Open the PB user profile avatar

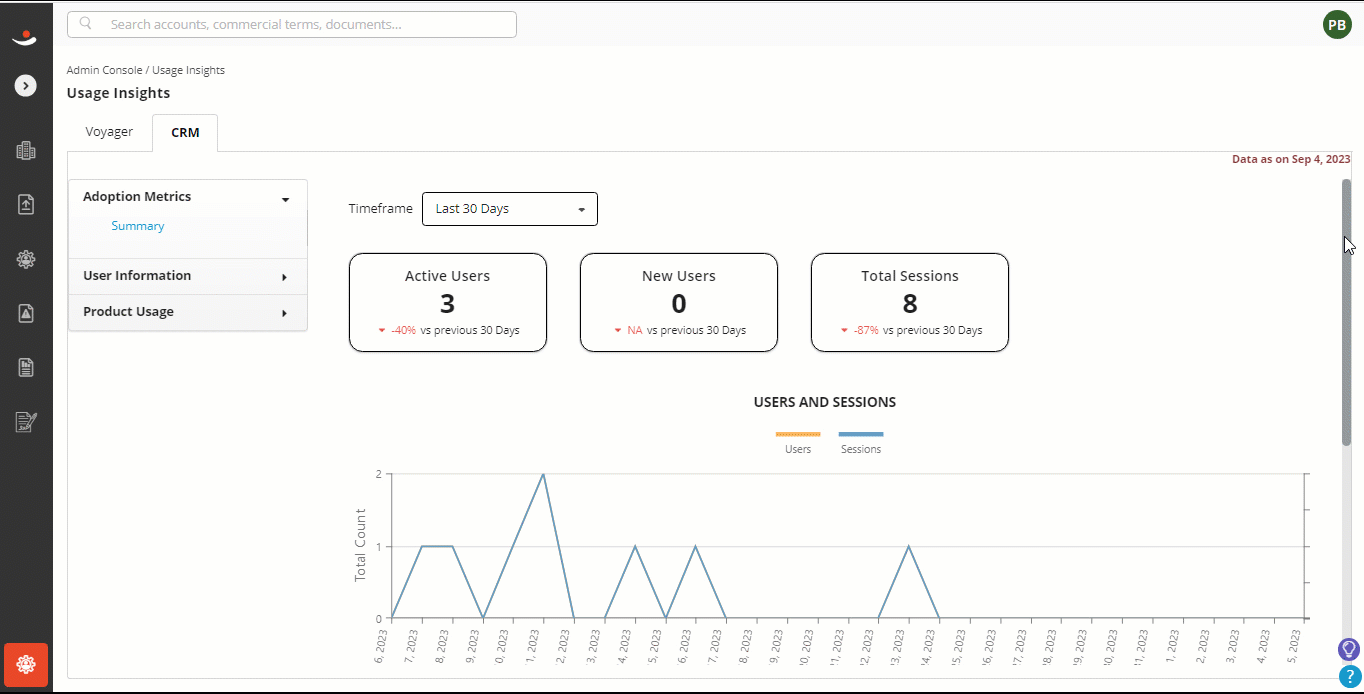(x=1337, y=25)
